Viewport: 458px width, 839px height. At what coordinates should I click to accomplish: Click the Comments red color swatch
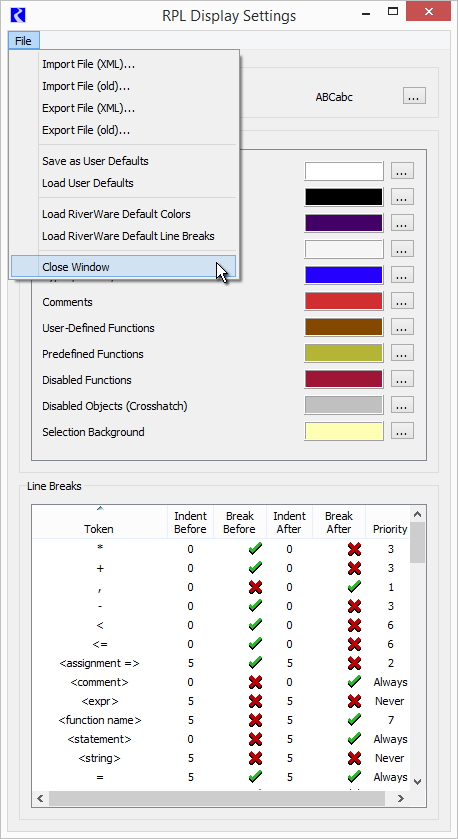(x=344, y=301)
